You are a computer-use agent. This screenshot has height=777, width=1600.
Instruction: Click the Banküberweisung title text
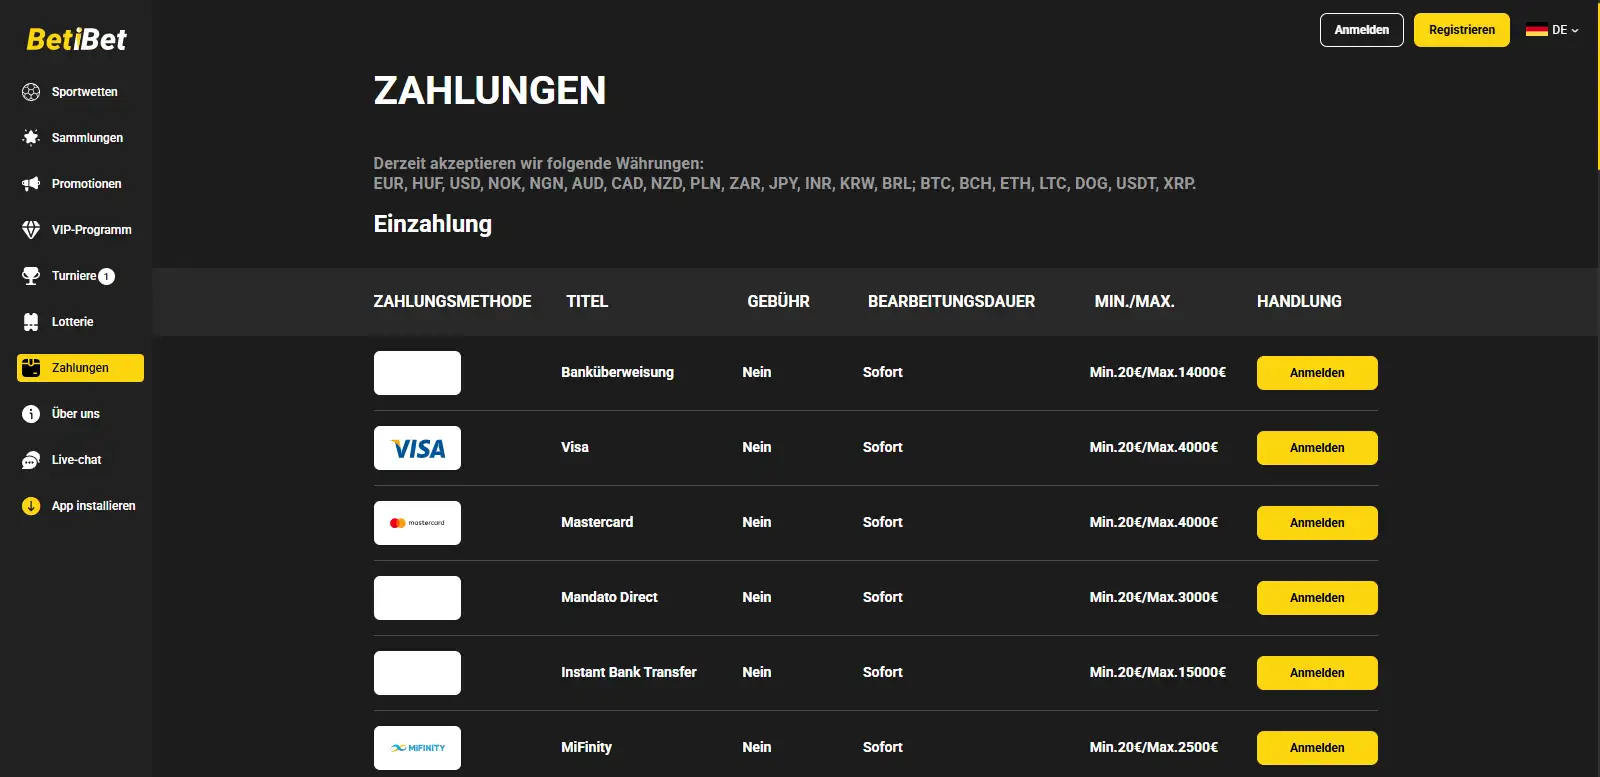pos(617,372)
